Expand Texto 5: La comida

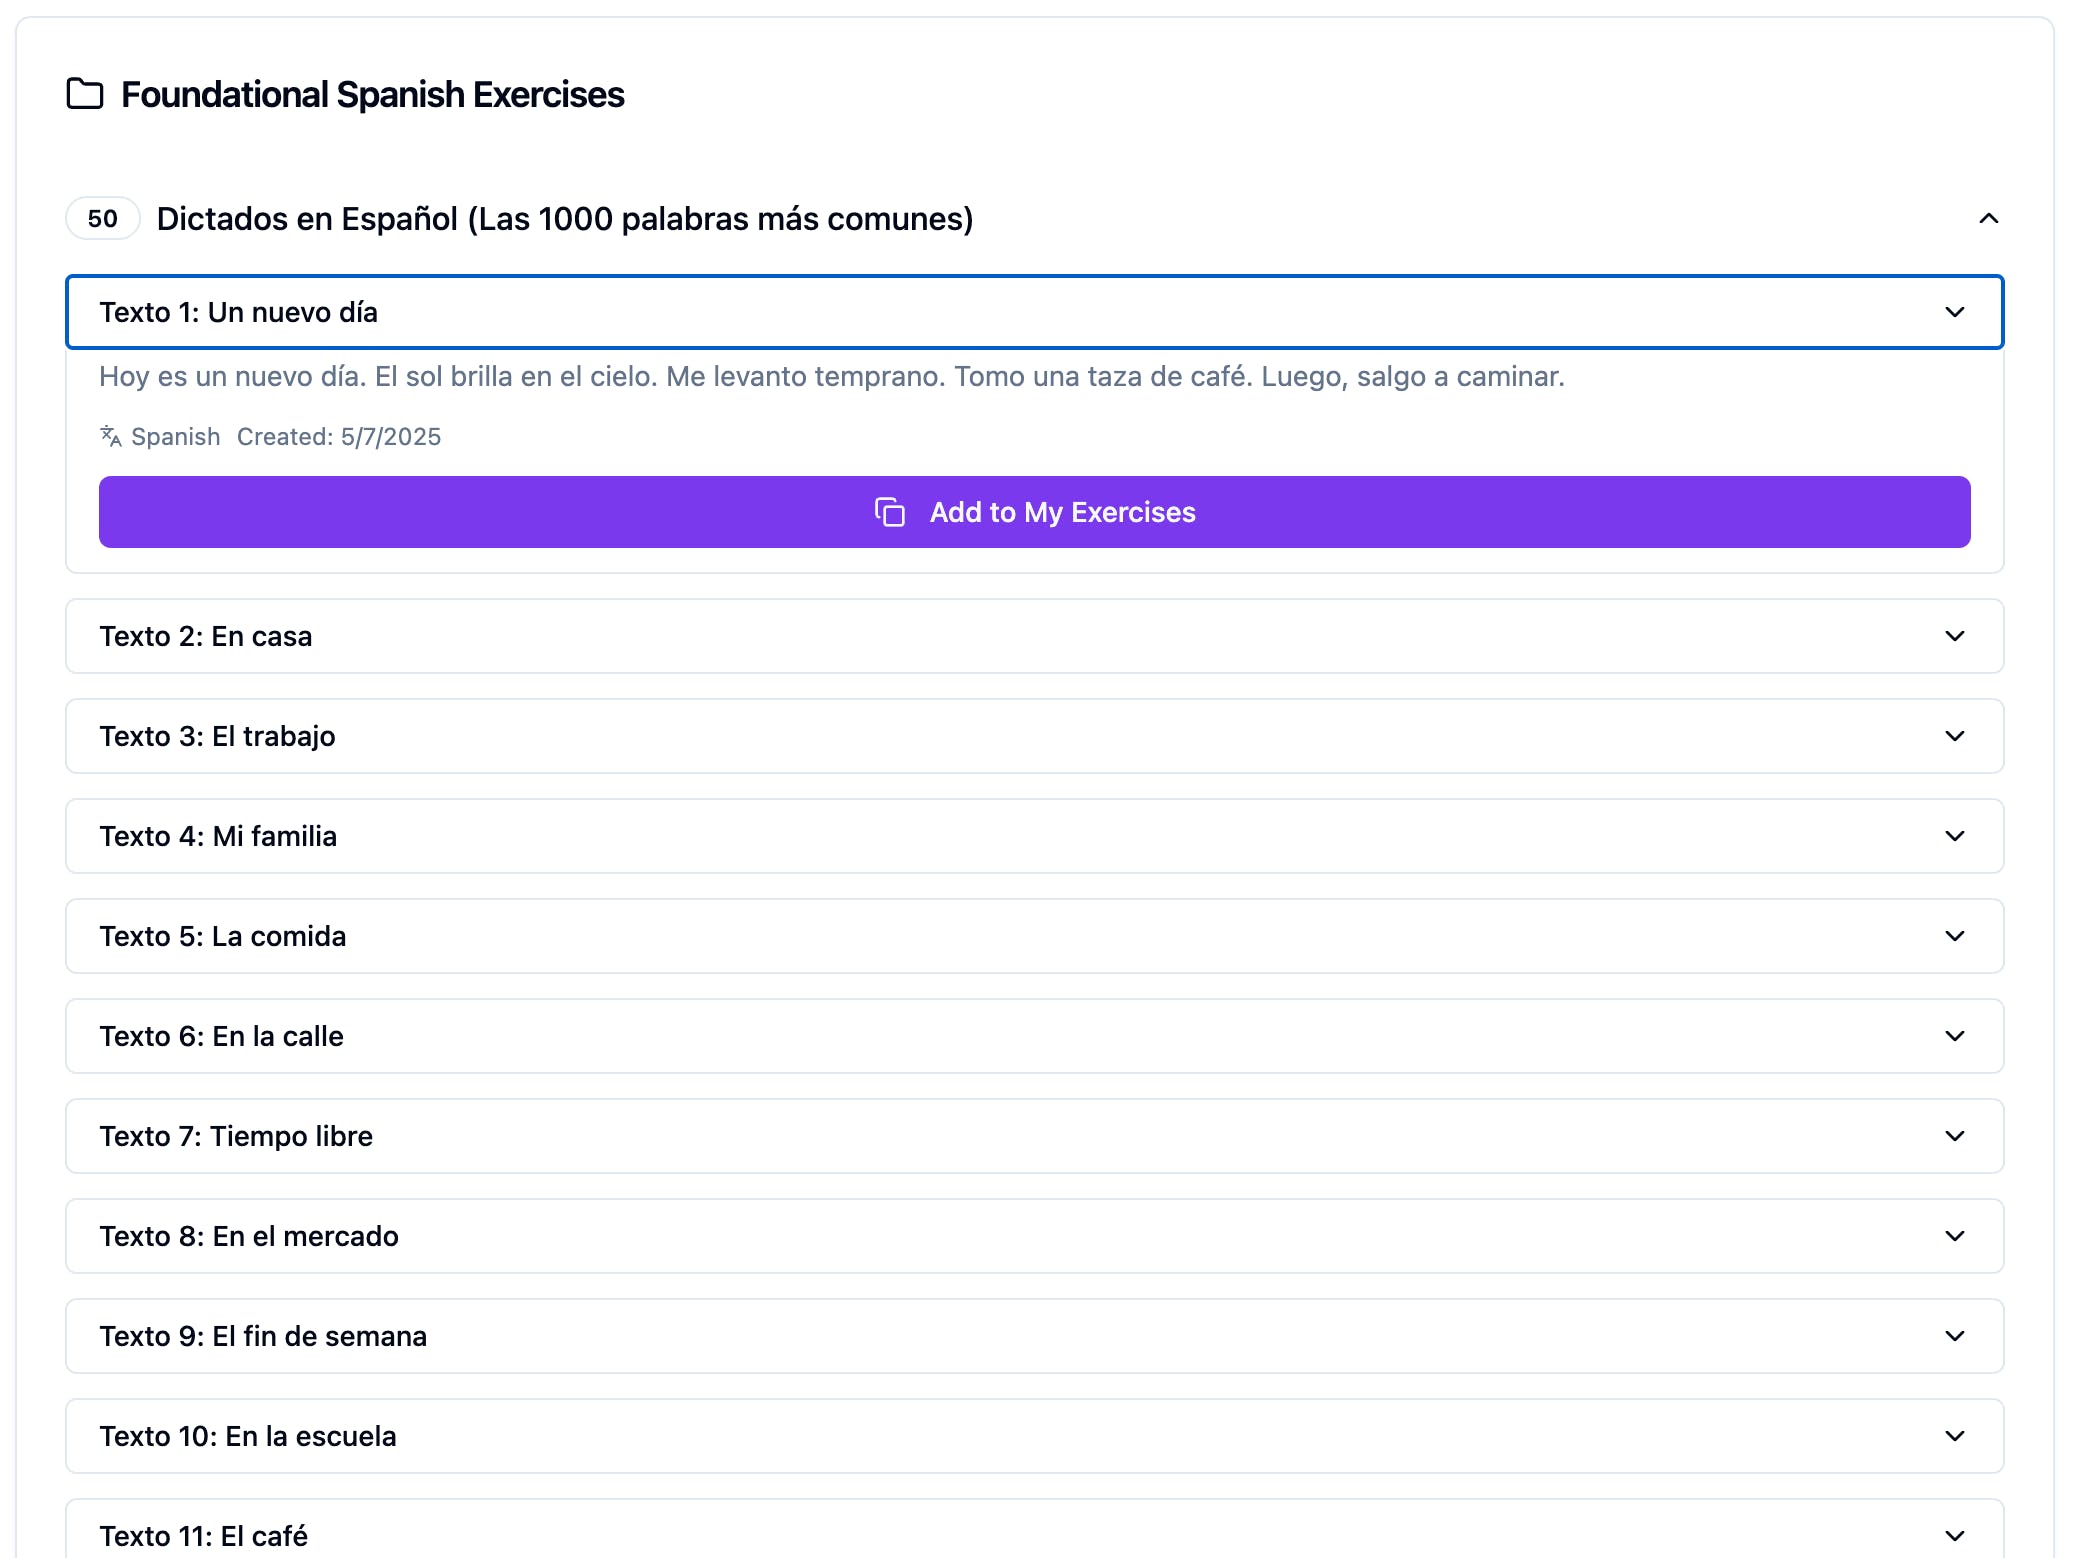point(1954,936)
